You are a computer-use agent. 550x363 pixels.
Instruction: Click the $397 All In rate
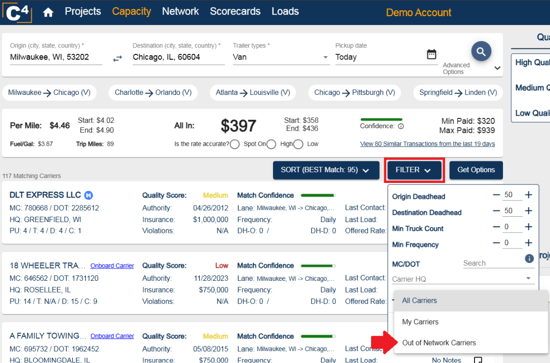tap(239, 126)
